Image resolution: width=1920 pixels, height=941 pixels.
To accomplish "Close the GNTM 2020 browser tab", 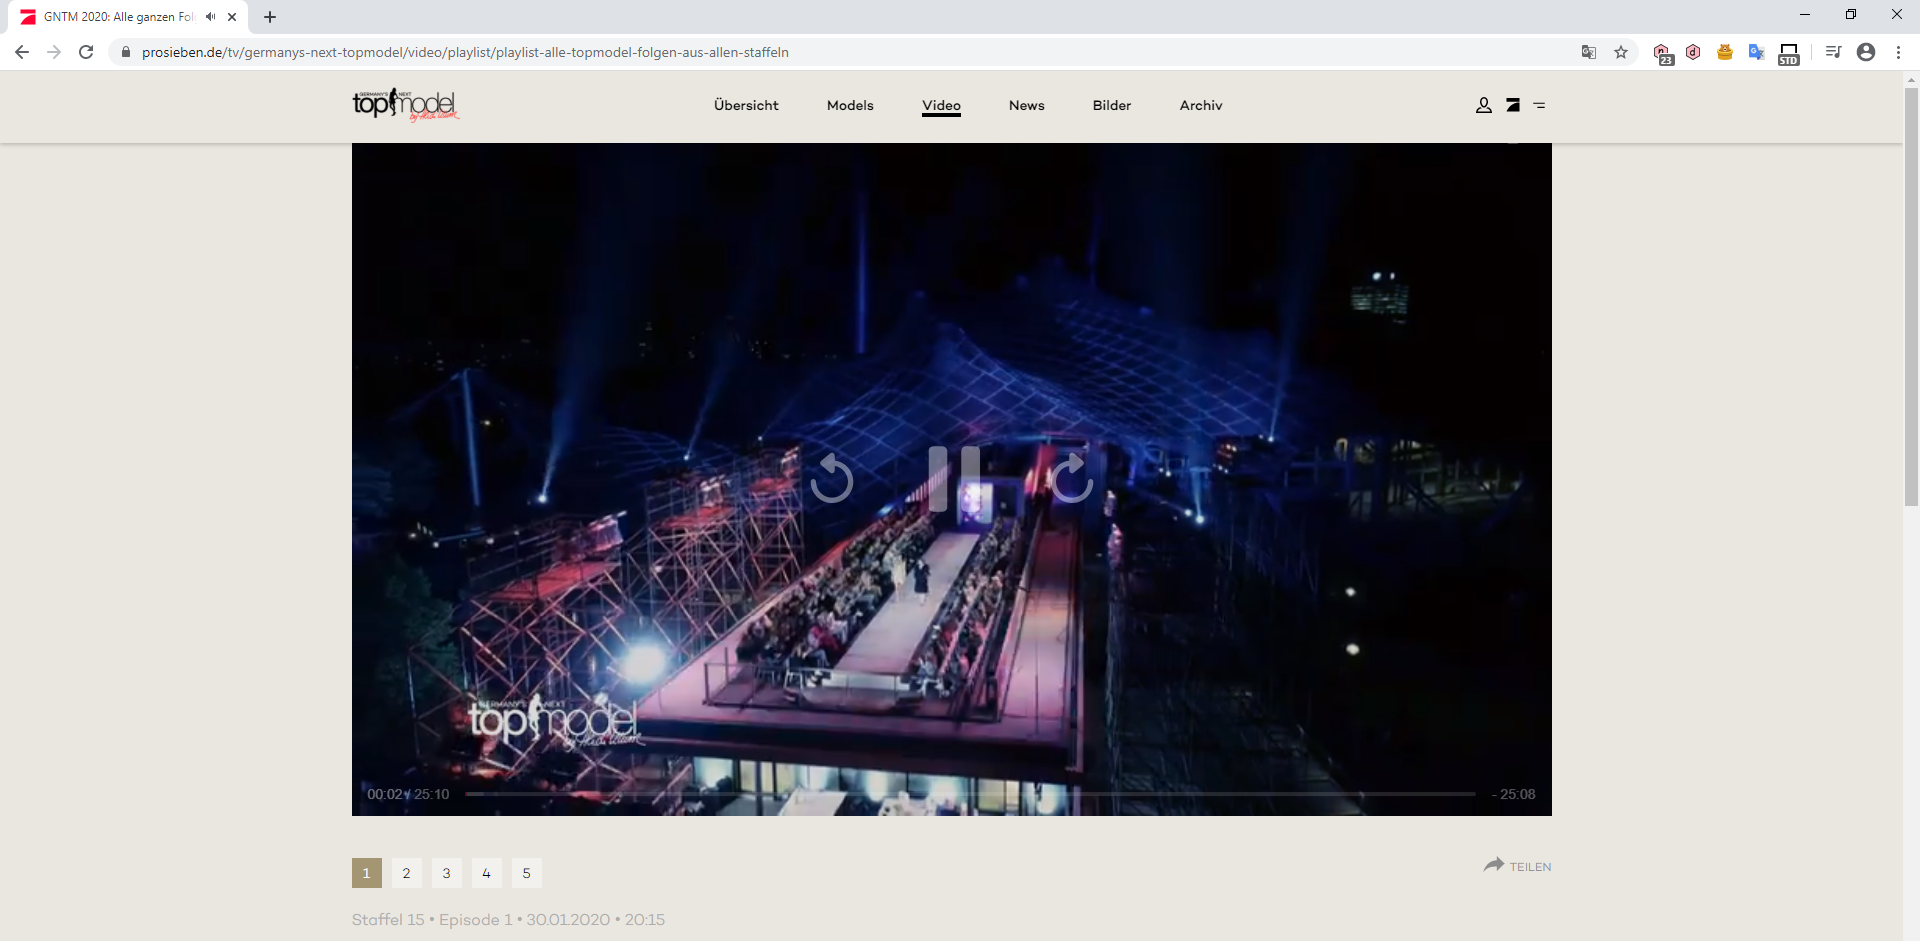I will pyautogui.click(x=232, y=17).
